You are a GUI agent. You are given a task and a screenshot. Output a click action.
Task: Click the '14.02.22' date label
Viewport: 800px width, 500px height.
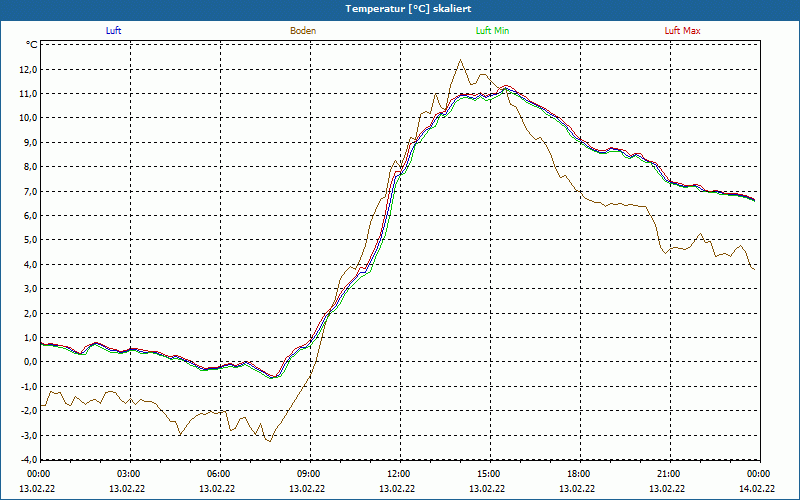759,488
